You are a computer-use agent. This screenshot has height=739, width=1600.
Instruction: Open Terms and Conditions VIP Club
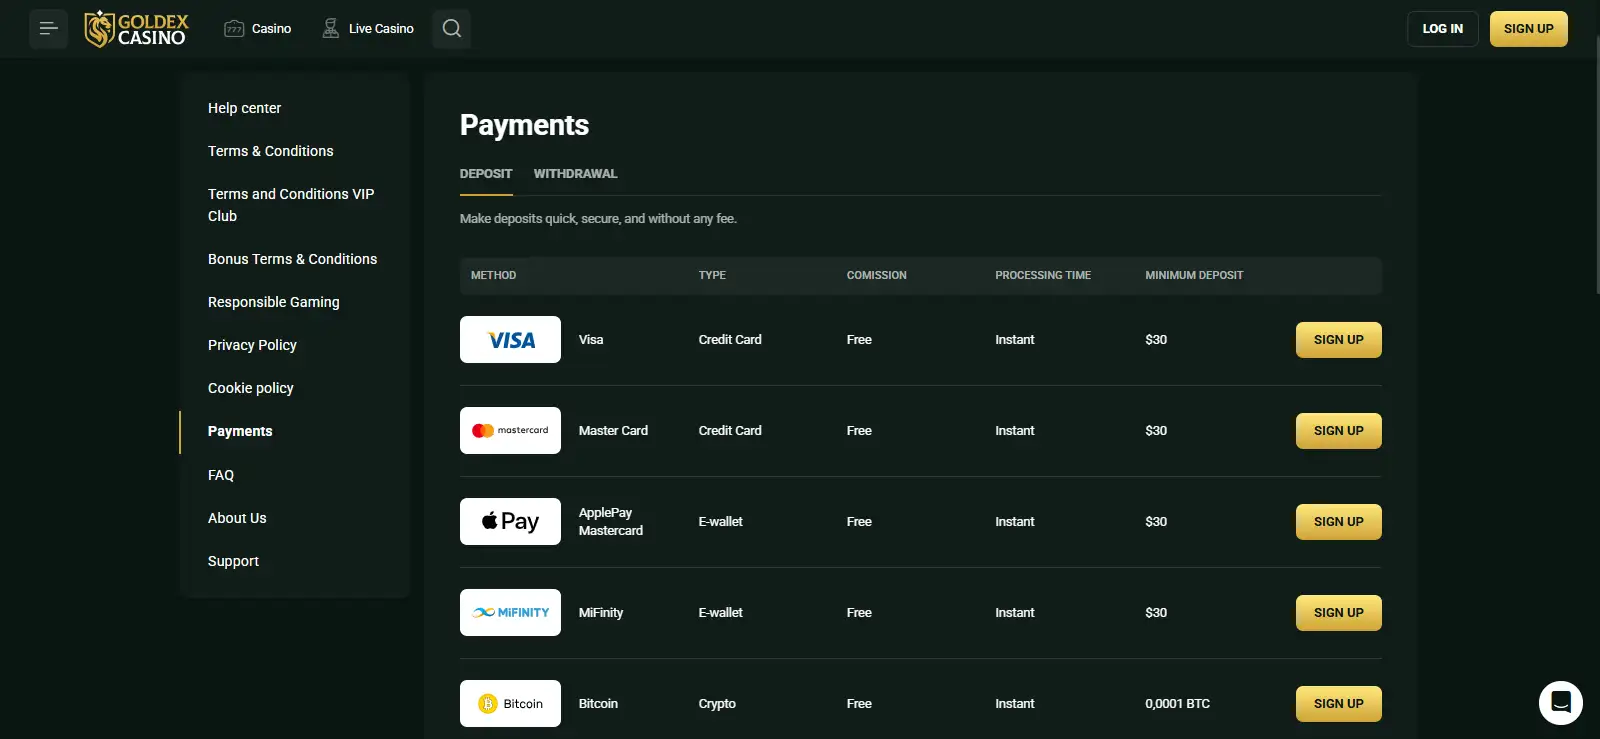(291, 205)
